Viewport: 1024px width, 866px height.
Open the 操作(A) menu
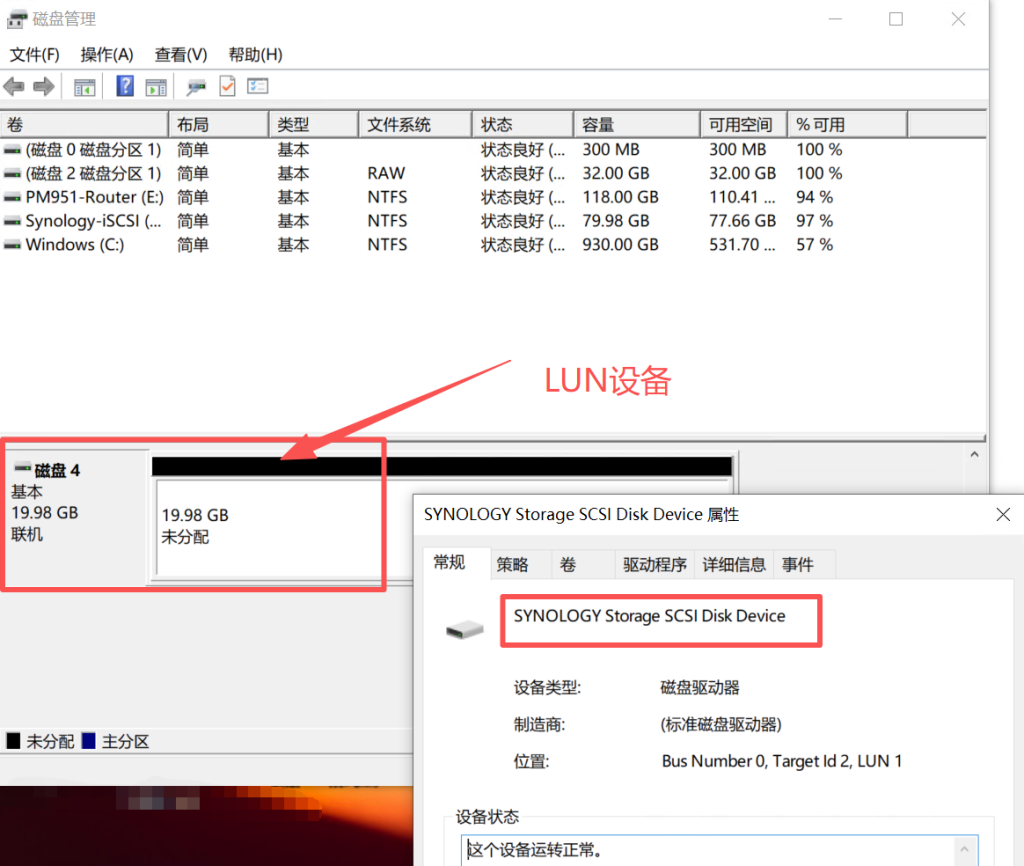pos(107,55)
